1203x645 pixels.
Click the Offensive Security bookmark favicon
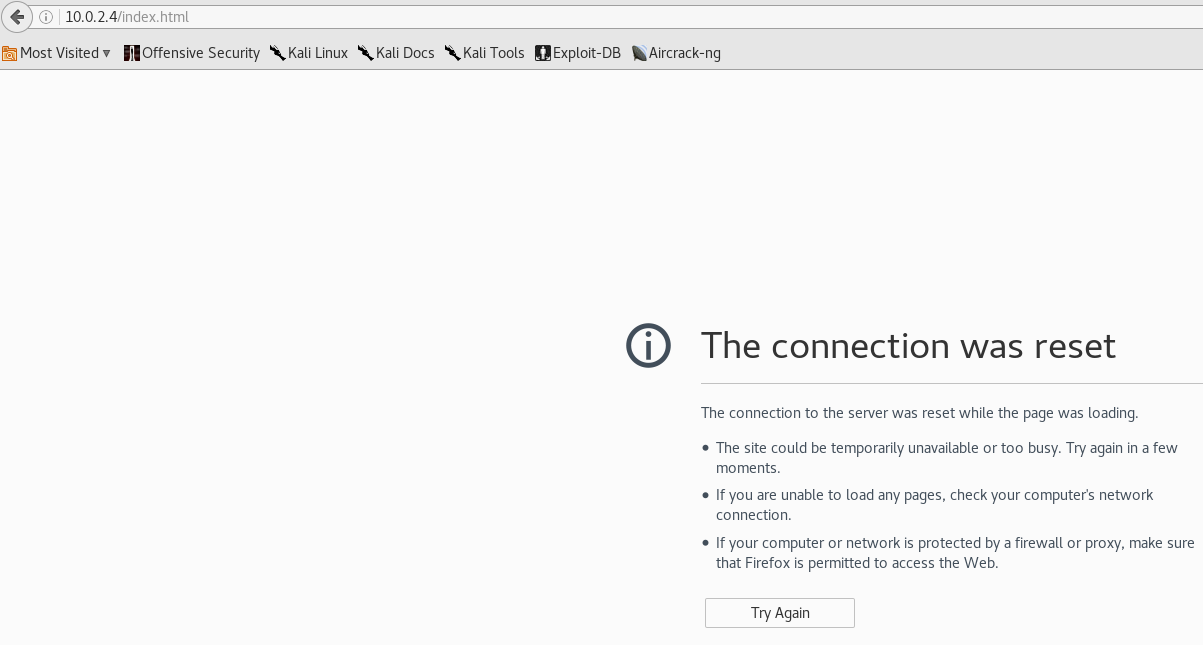[x=131, y=53]
